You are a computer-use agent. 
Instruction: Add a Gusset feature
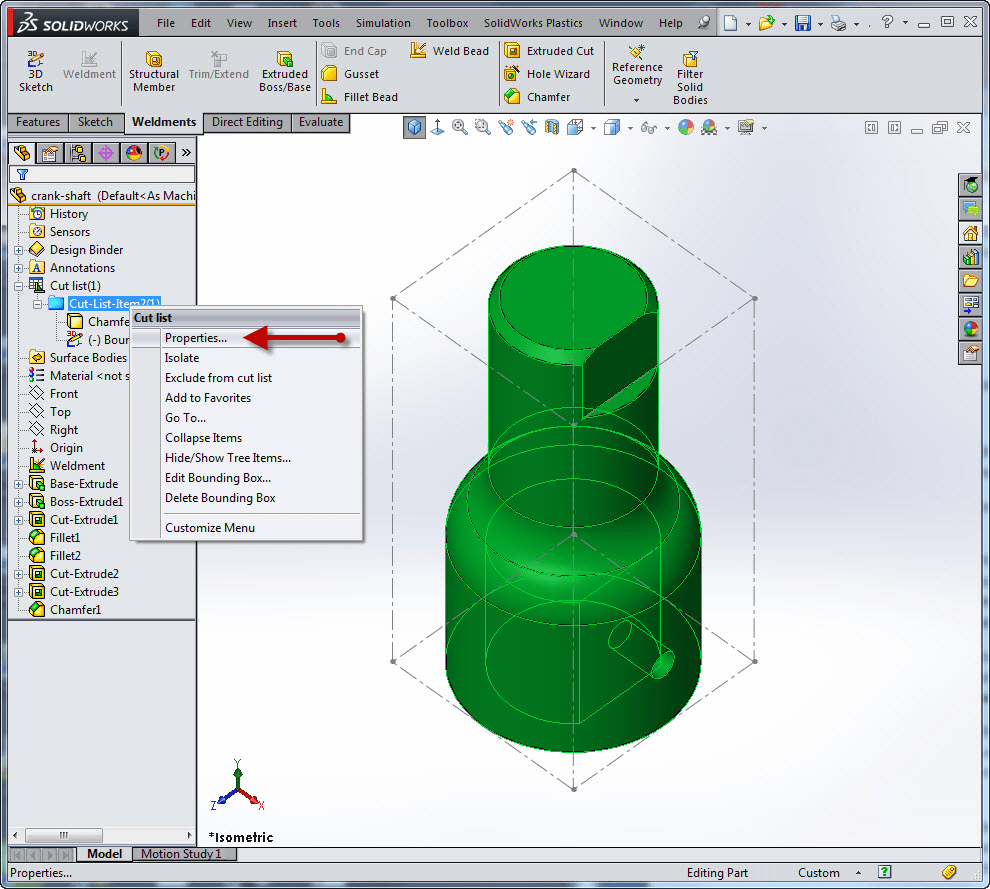pyautogui.click(x=350, y=74)
